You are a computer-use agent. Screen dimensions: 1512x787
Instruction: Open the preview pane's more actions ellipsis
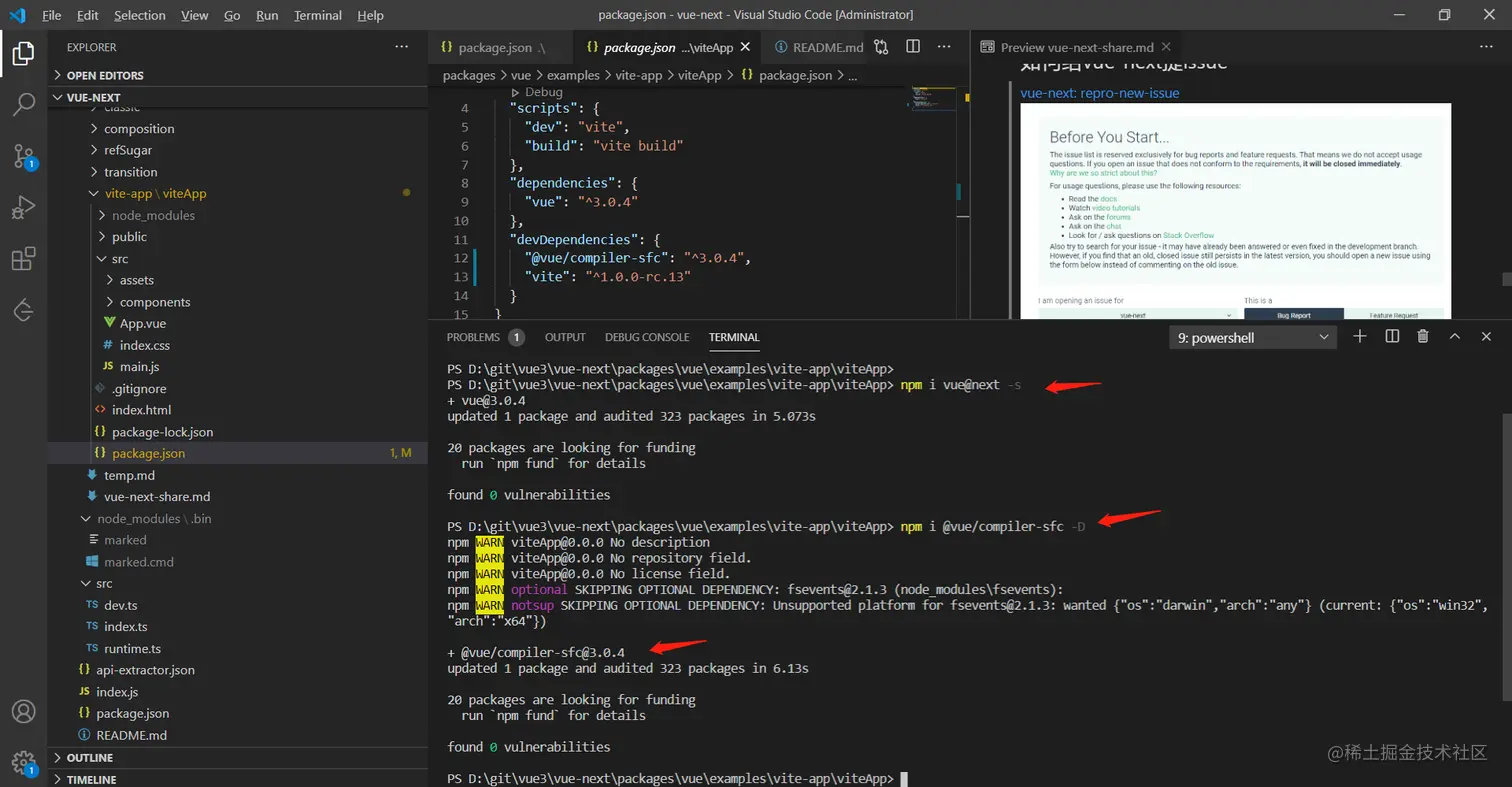click(x=1486, y=47)
